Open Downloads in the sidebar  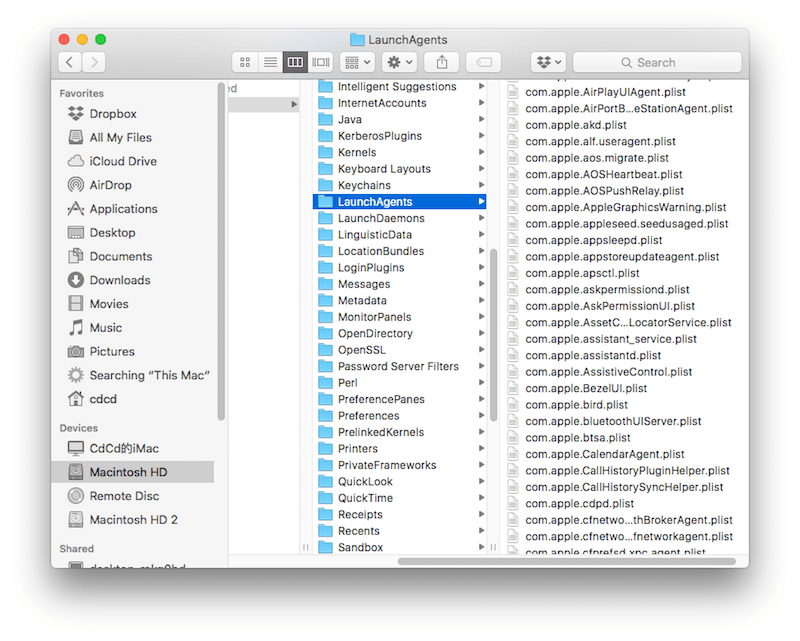pyautogui.click(x=133, y=280)
